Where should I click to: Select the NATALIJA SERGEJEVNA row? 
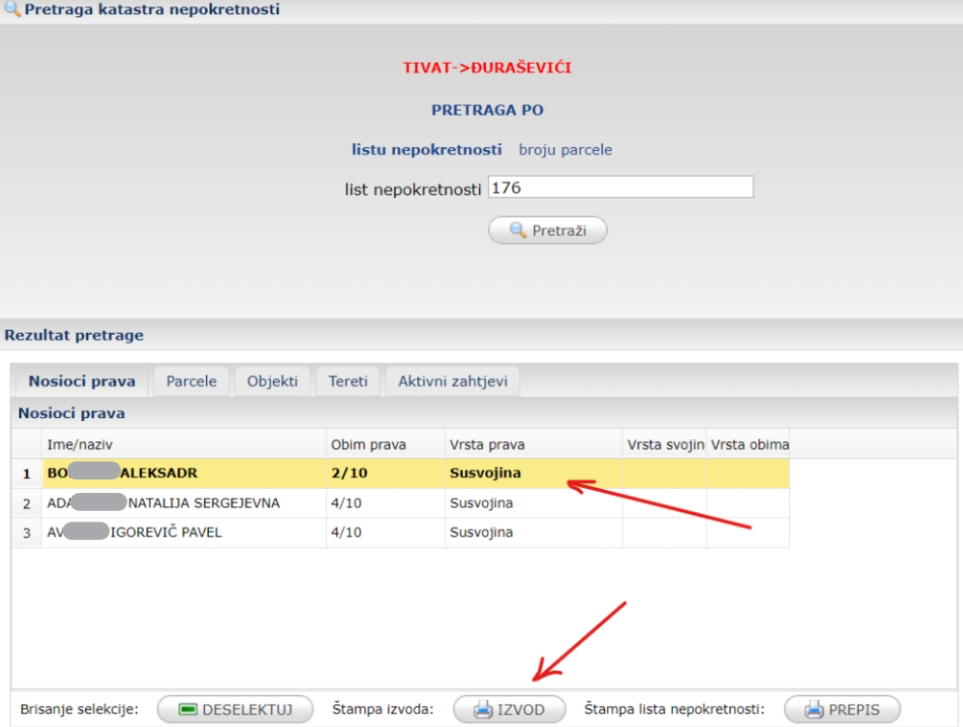(x=400, y=503)
